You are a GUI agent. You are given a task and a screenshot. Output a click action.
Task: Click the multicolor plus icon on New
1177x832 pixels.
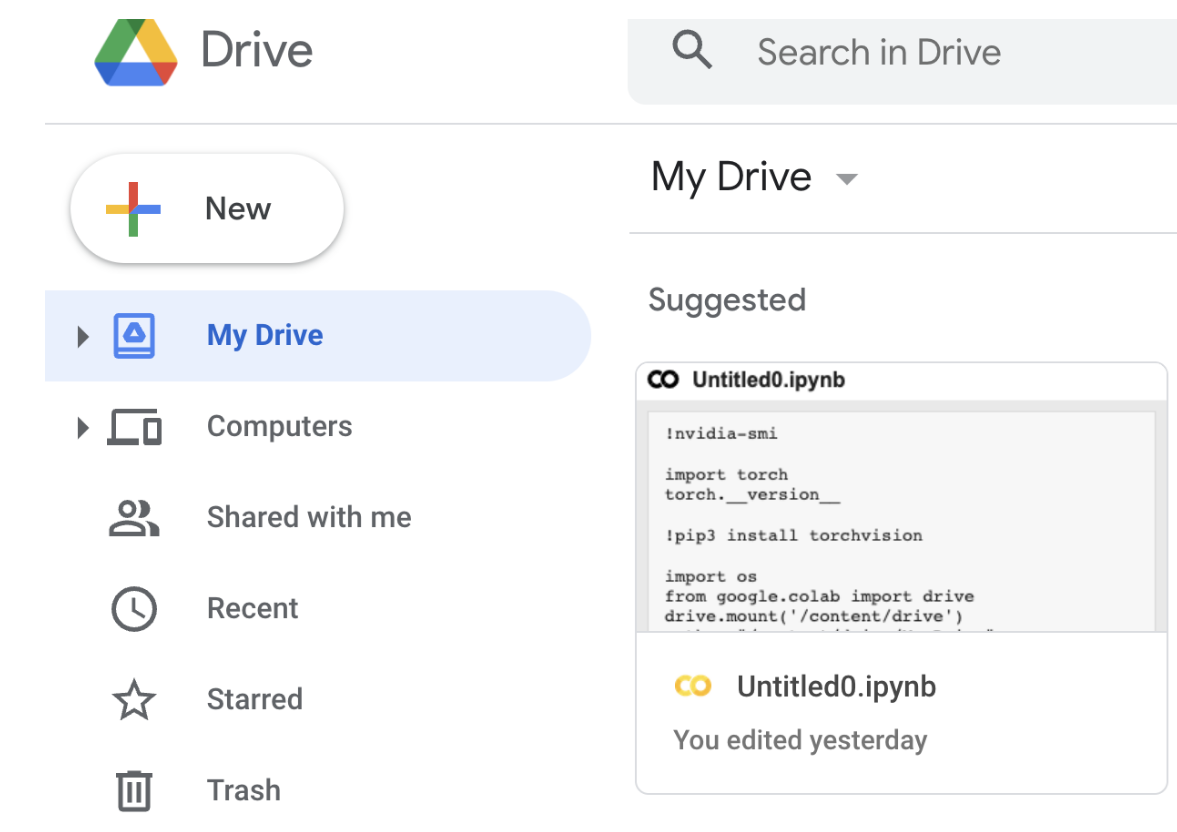click(133, 209)
